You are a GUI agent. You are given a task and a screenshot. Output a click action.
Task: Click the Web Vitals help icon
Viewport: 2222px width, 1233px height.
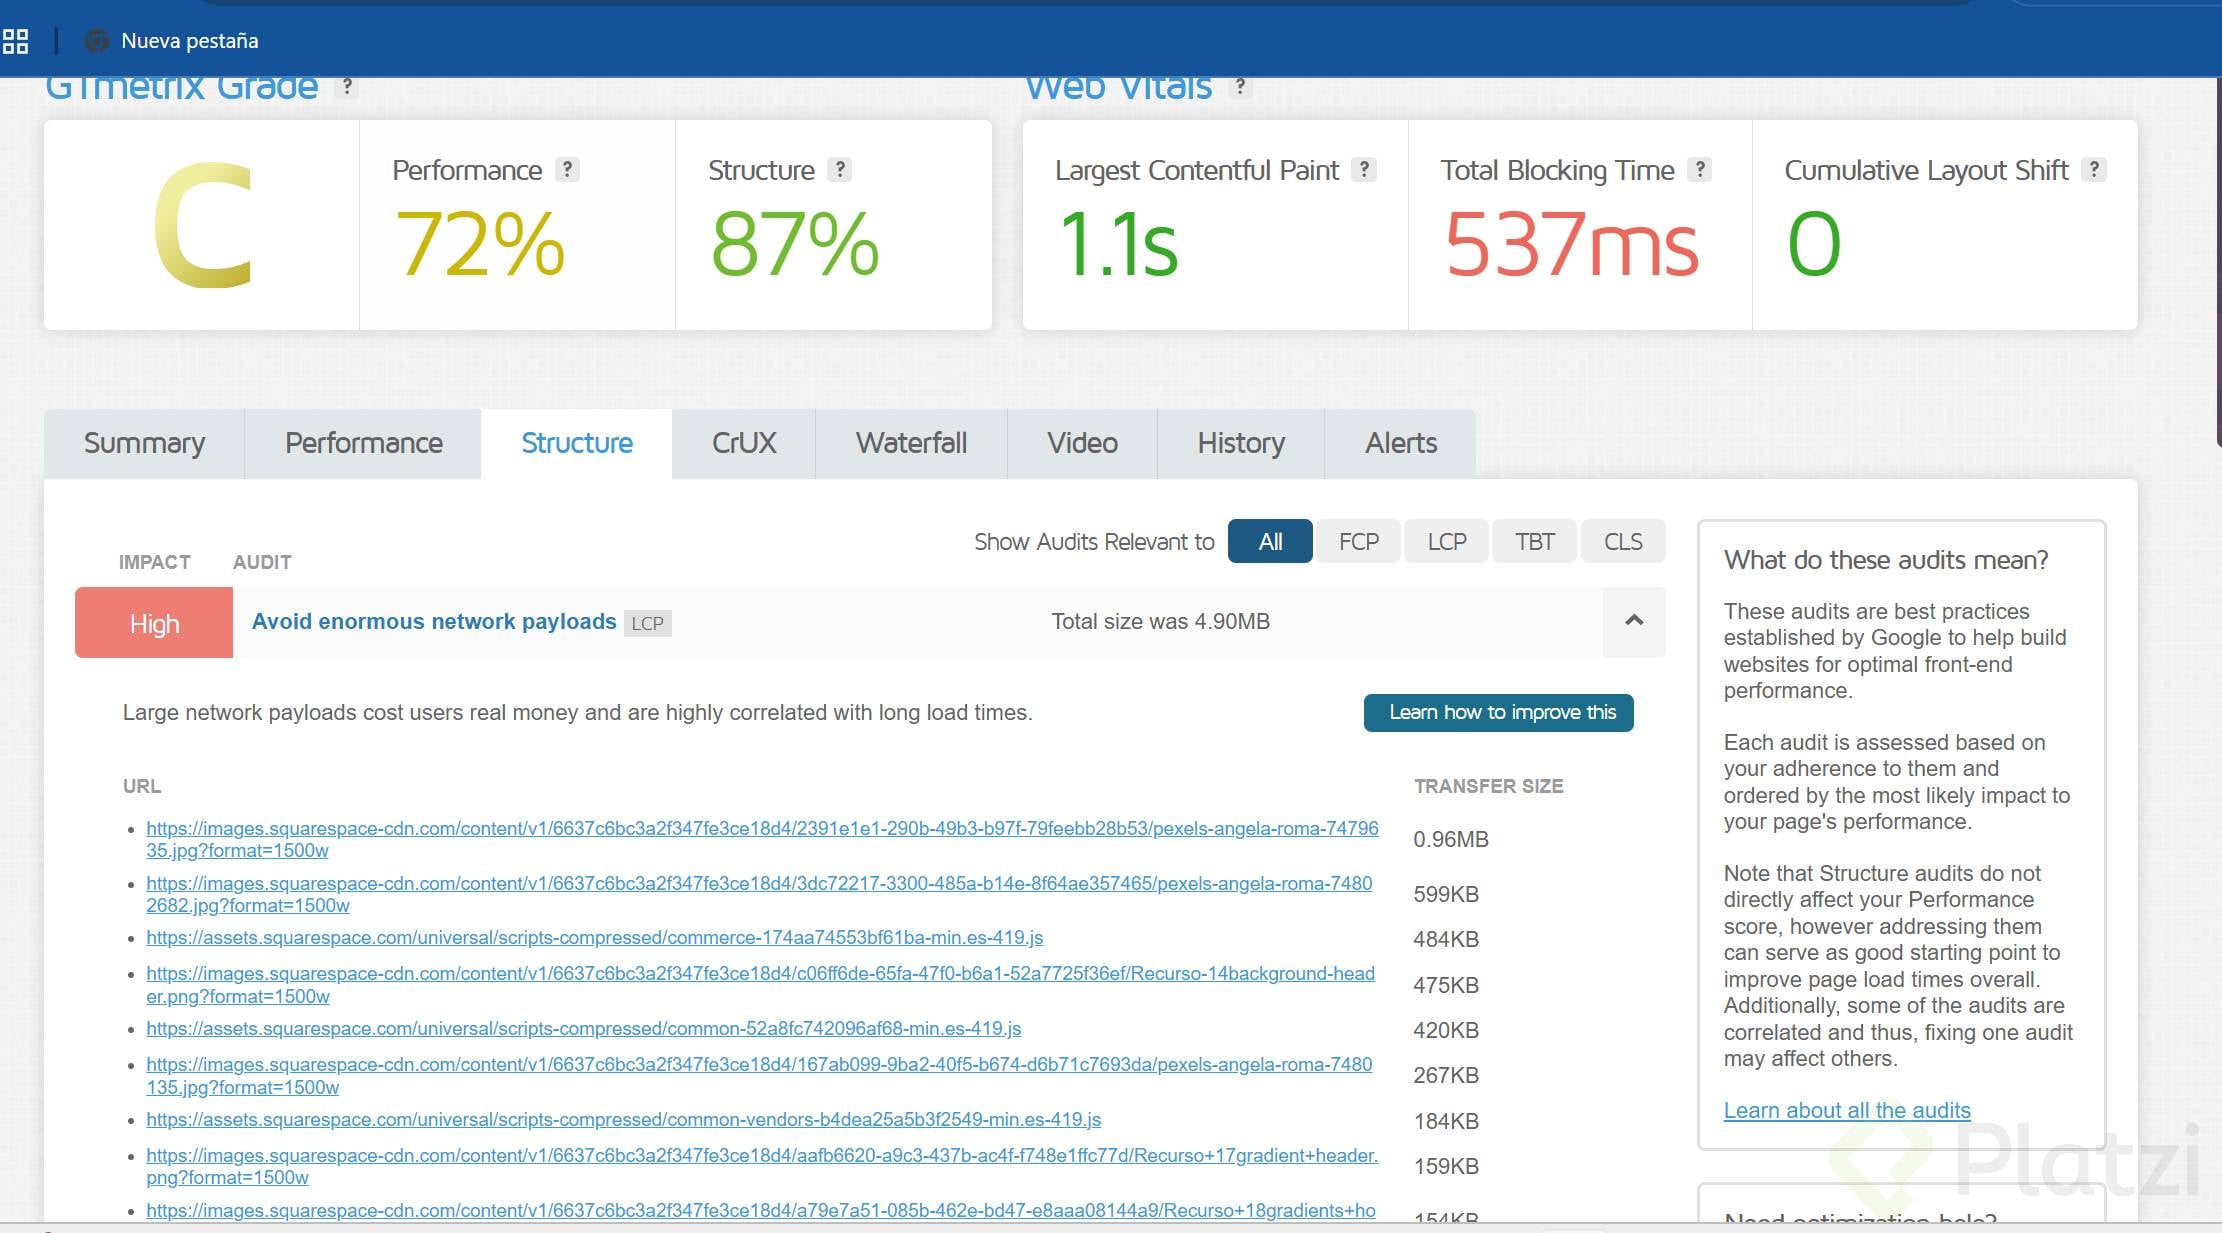[1240, 87]
